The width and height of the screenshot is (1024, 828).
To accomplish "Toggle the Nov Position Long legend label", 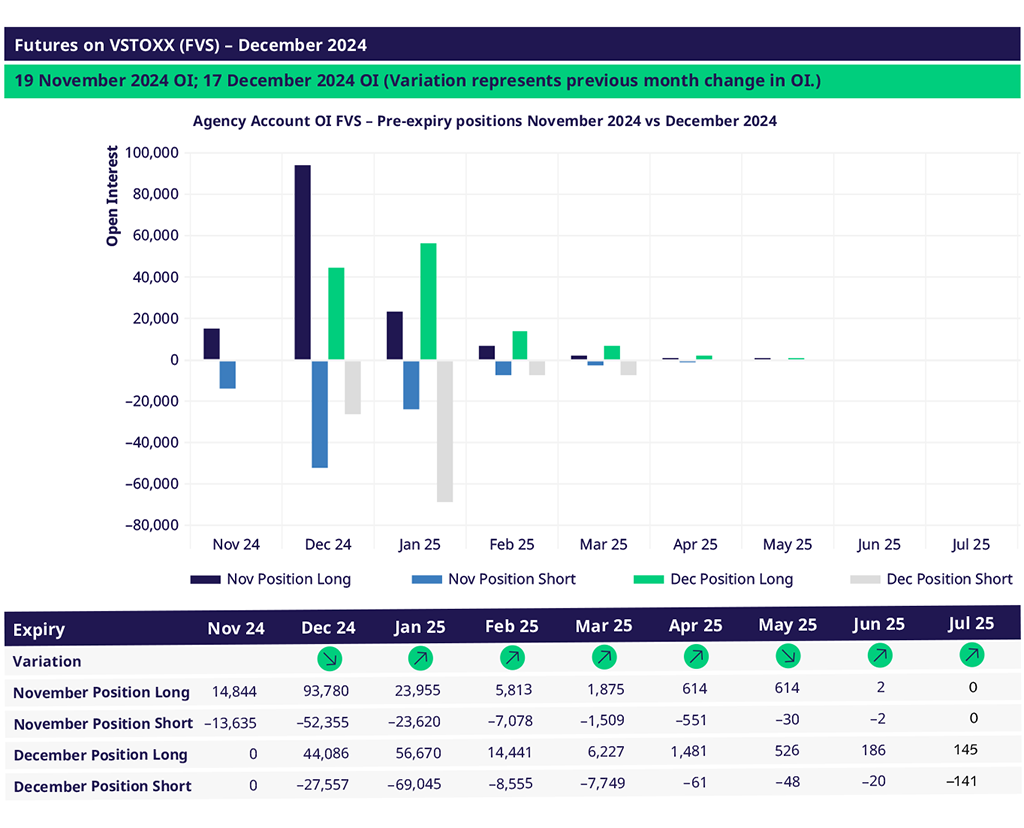I will 288,579.
